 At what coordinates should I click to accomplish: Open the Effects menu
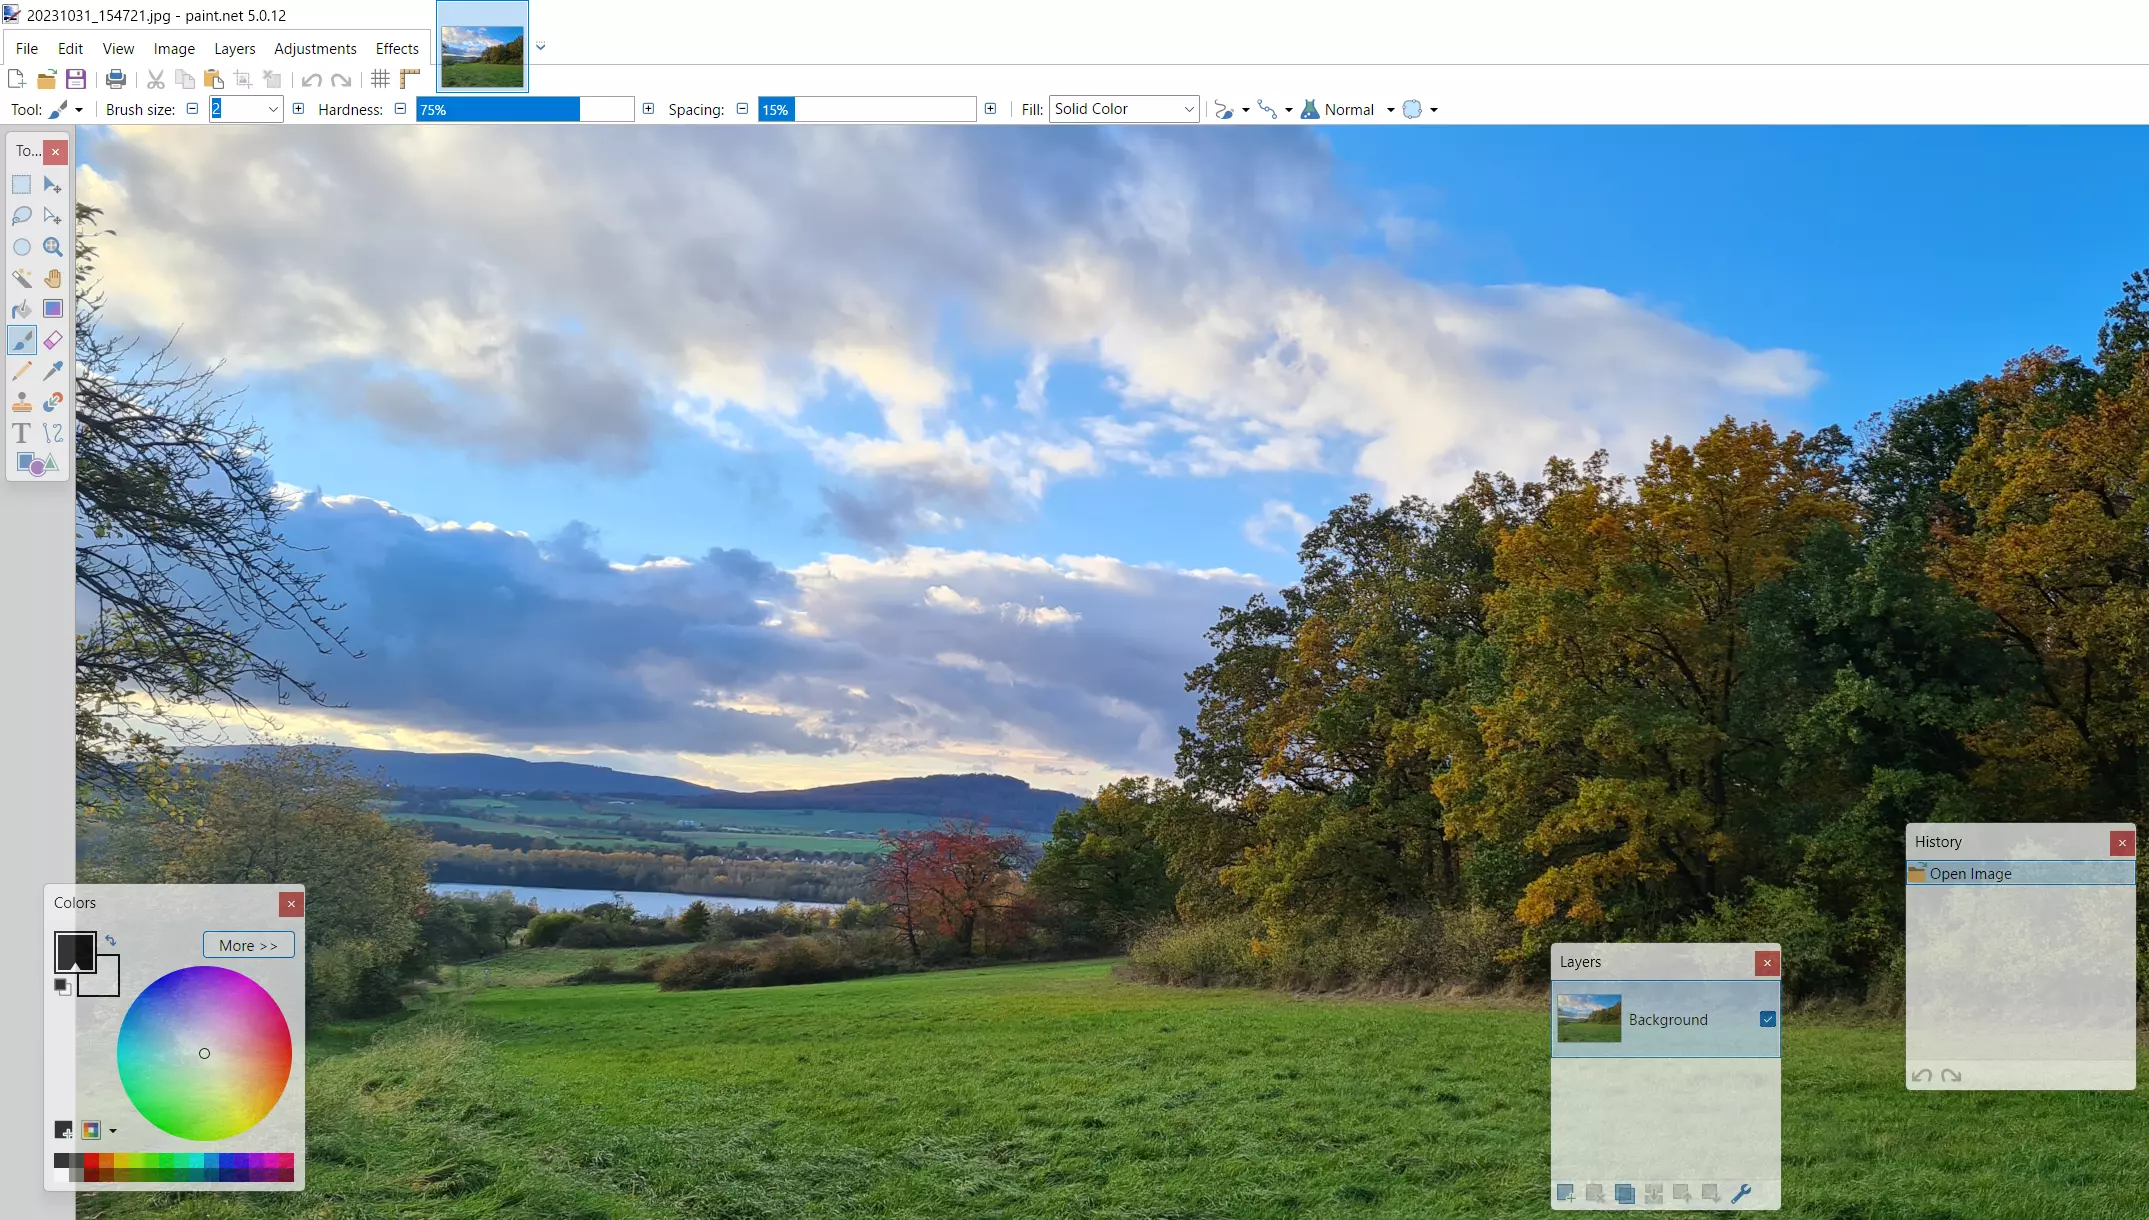point(396,47)
